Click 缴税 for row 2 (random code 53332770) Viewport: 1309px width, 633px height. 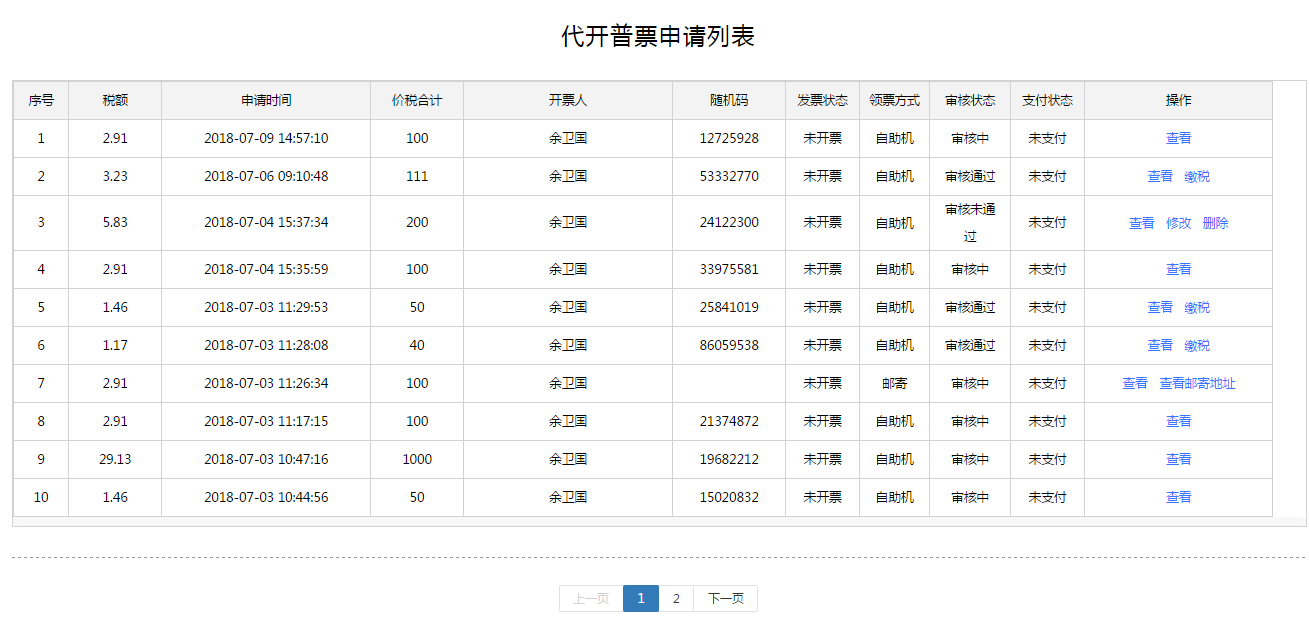tap(1197, 176)
